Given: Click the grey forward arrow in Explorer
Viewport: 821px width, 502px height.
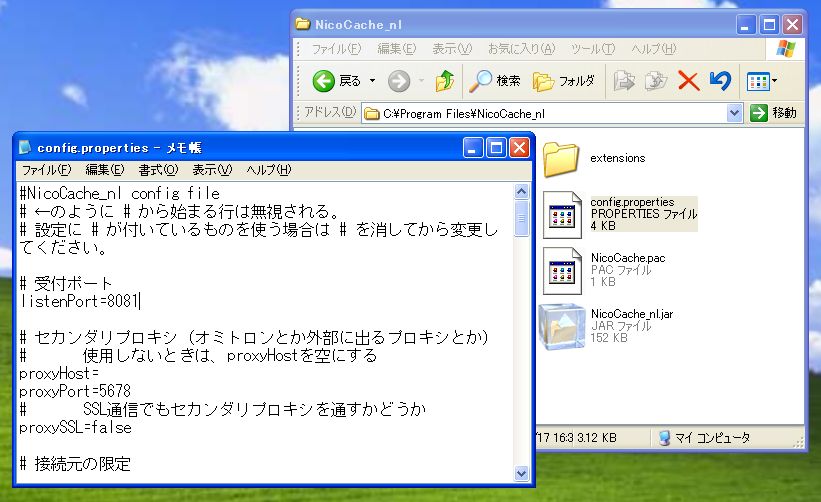Looking at the screenshot, I should pyautogui.click(x=399, y=81).
